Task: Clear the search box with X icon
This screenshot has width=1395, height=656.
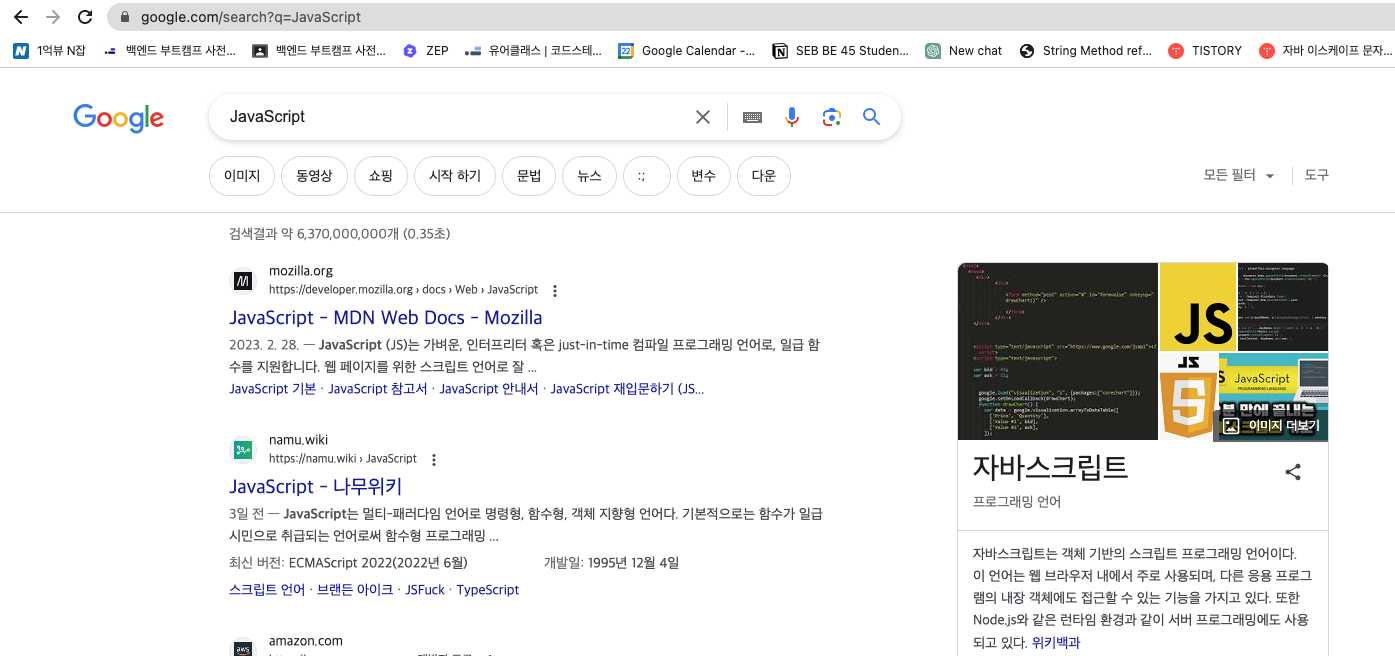Action: coord(703,117)
